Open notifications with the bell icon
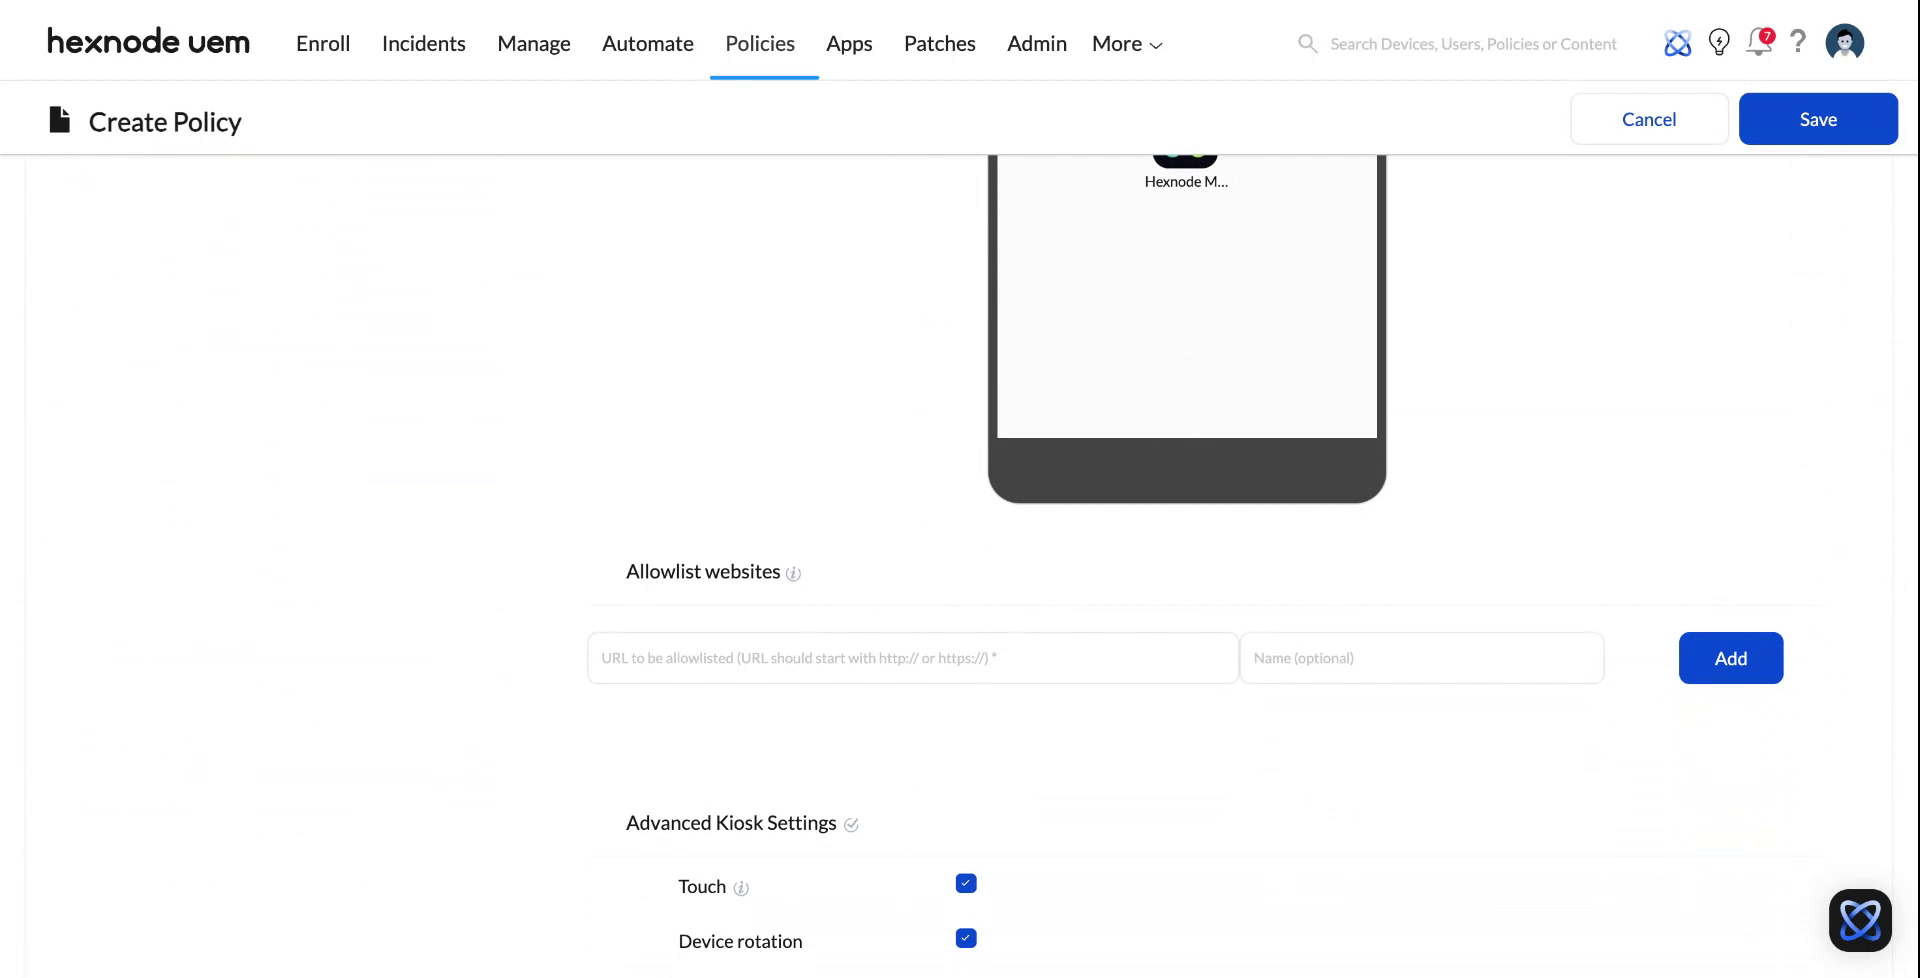 (x=1759, y=43)
